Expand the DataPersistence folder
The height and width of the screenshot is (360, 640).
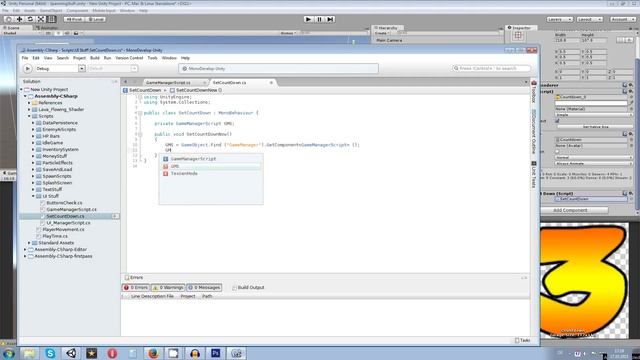coord(33,123)
